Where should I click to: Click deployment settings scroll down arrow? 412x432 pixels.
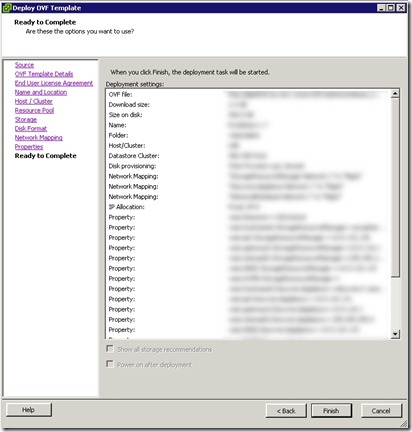(x=395, y=334)
